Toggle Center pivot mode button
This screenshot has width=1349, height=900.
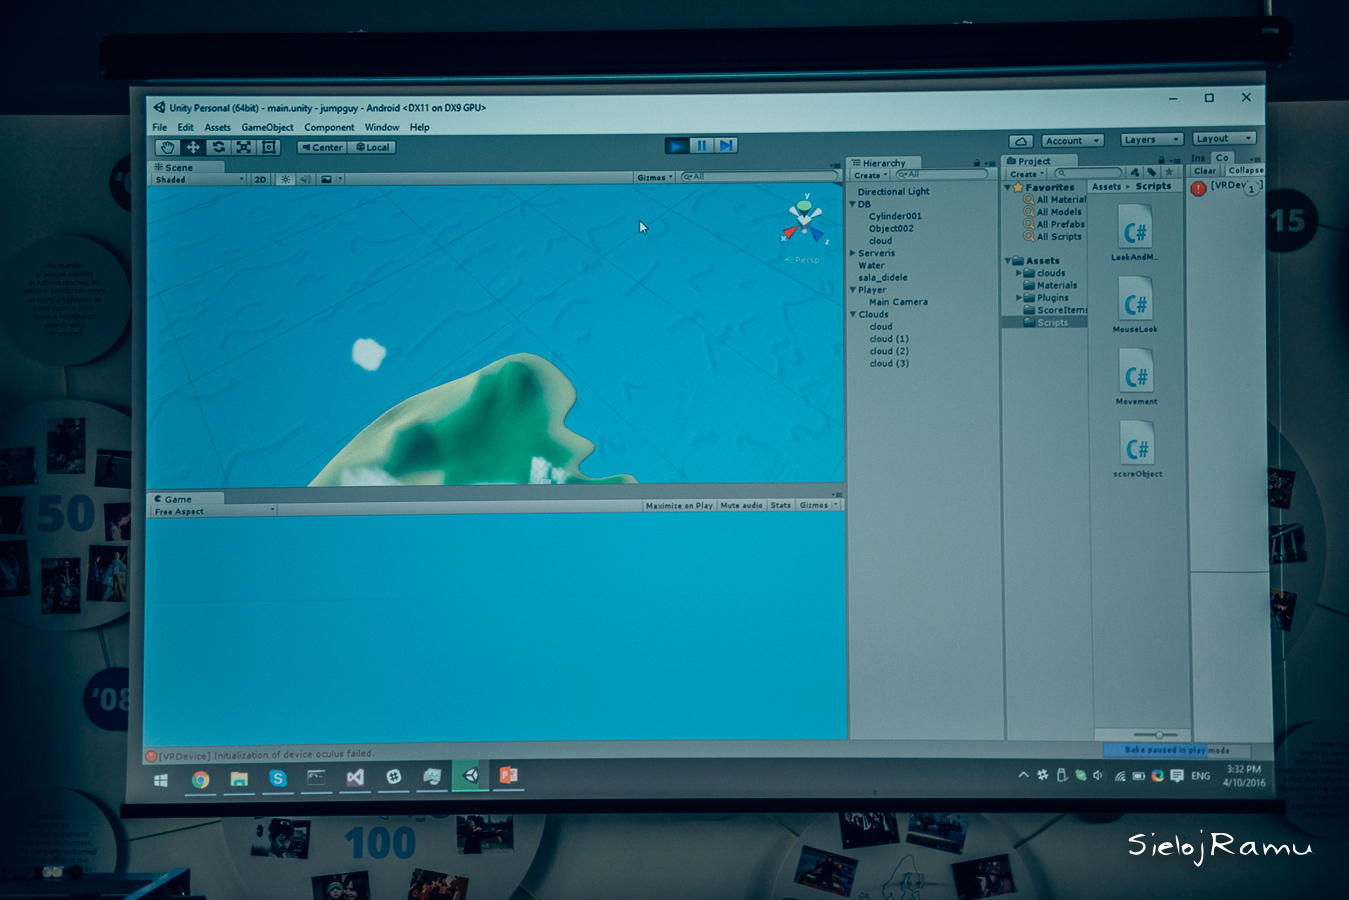coord(322,147)
